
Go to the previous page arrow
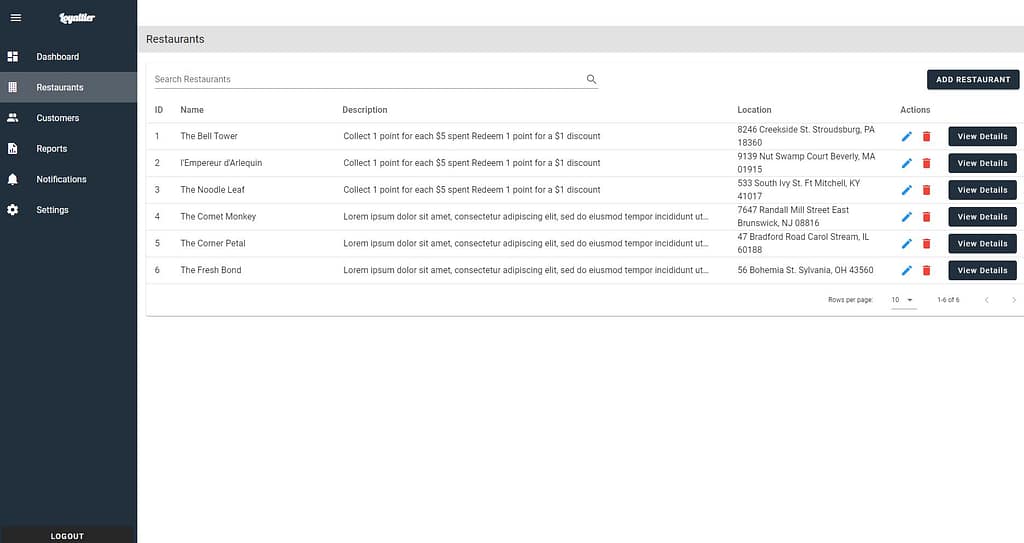coord(986,300)
